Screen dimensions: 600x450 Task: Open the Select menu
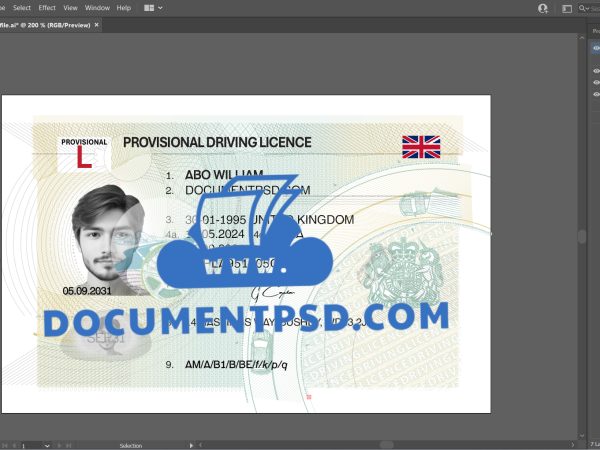click(x=21, y=8)
